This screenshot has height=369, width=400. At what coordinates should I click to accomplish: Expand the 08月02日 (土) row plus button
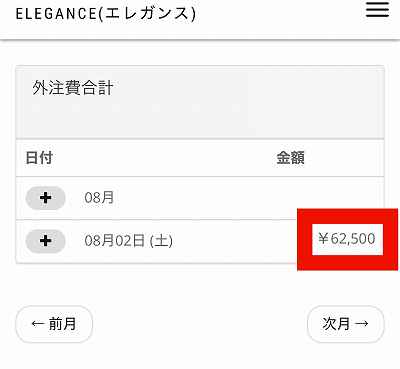(x=45, y=241)
